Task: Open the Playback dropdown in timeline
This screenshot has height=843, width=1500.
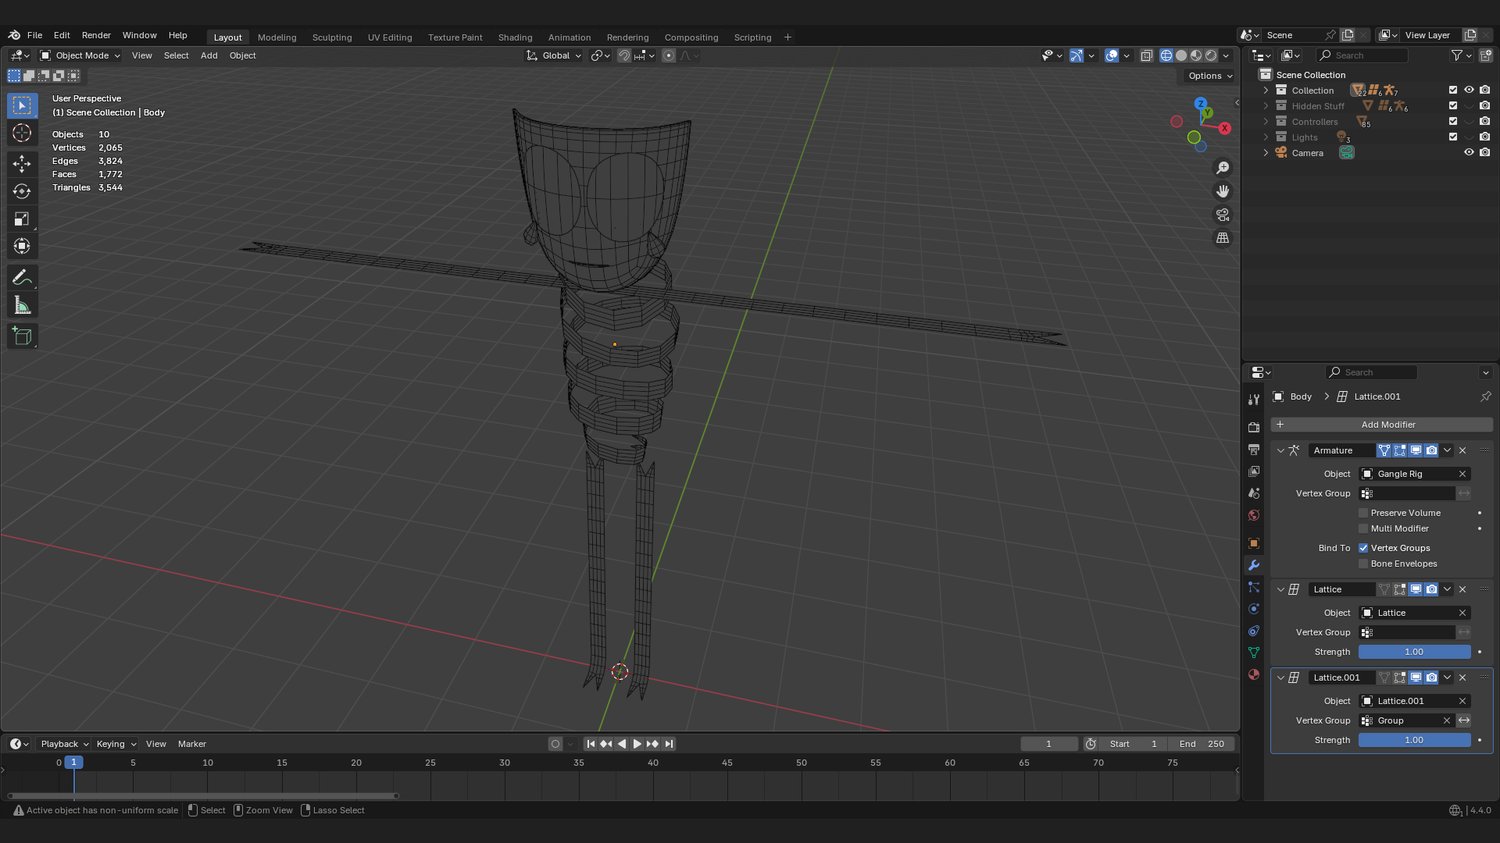Action: pyautogui.click(x=64, y=744)
